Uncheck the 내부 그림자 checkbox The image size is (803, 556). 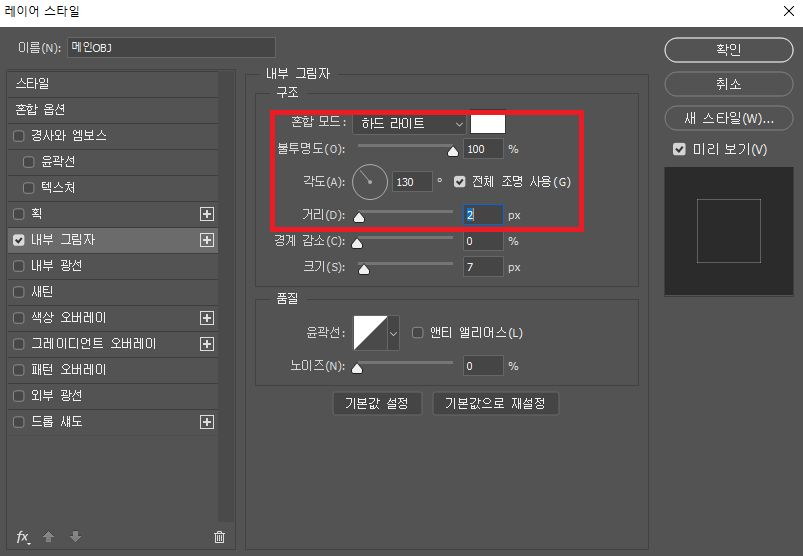coord(19,240)
